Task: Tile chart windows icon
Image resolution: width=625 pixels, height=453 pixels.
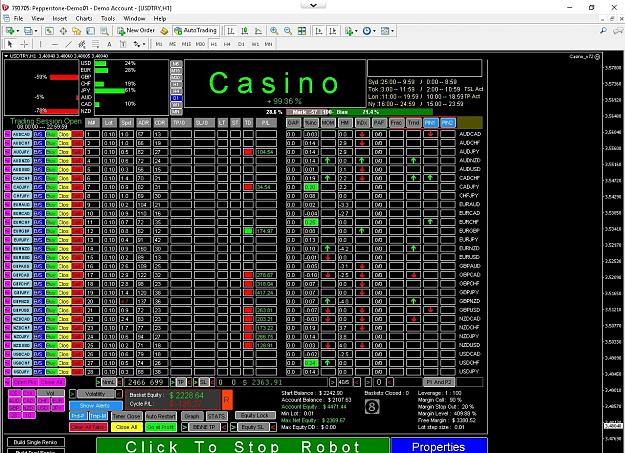Action: tap(302, 31)
